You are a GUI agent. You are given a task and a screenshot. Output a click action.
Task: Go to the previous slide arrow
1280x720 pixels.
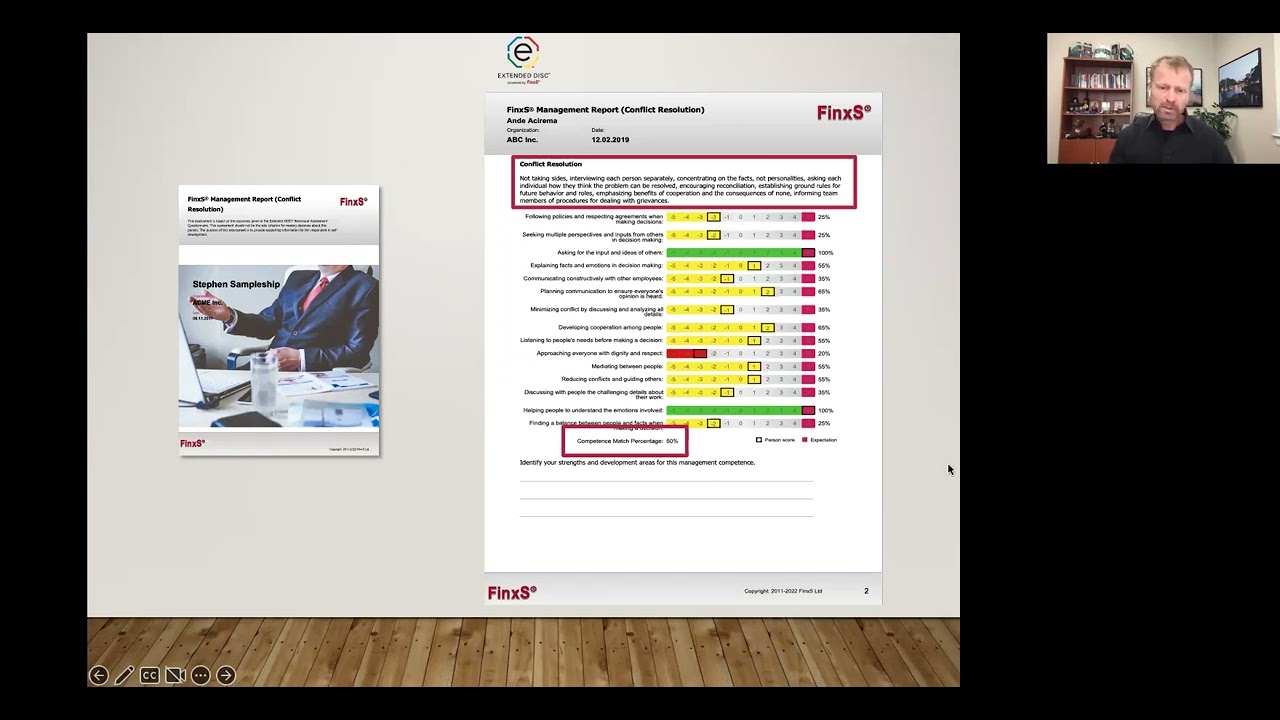click(x=98, y=675)
